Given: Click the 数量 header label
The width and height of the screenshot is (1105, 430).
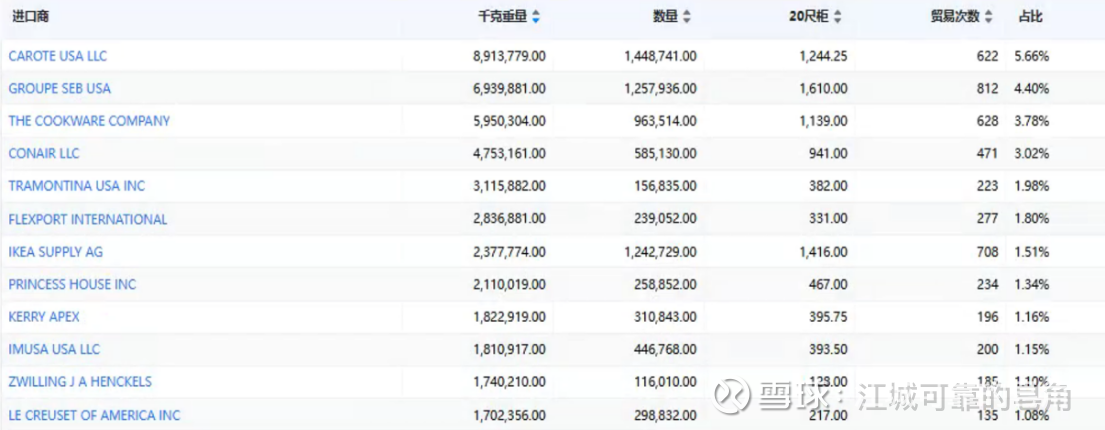Looking at the screenshot, I should [x=665, y=17].
